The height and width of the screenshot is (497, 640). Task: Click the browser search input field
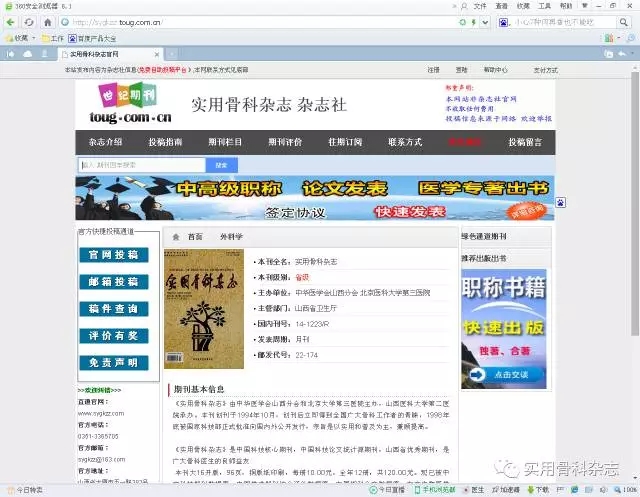coord(564,22)
